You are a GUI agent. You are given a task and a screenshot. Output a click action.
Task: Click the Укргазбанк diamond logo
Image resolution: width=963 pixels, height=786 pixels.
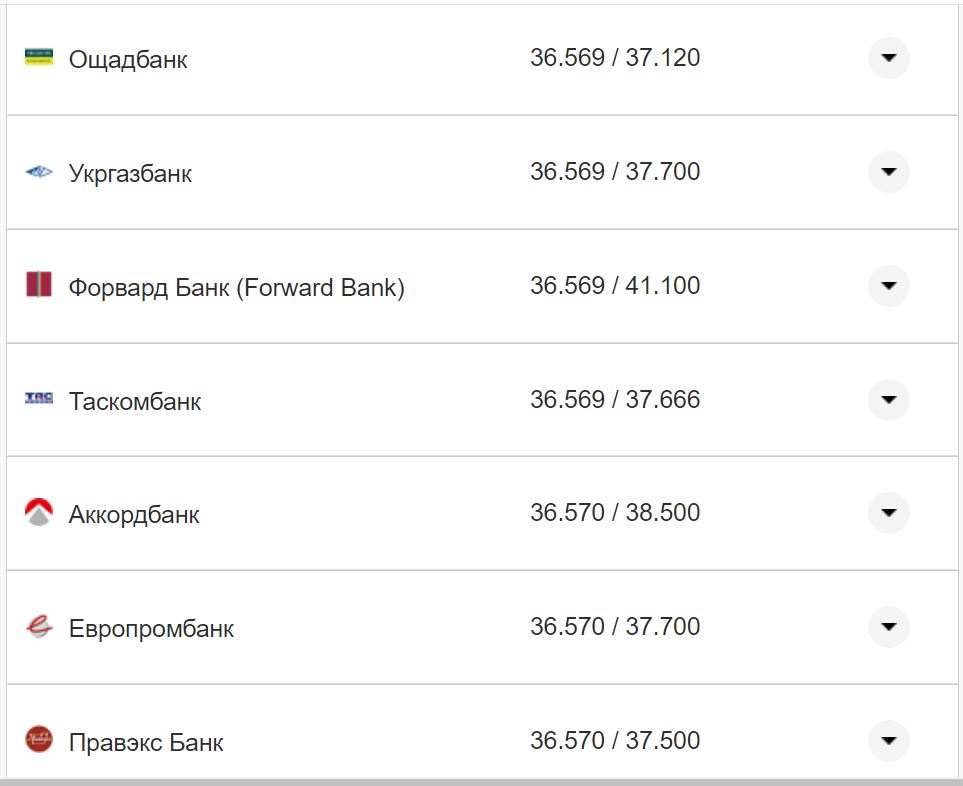(36, 170)
